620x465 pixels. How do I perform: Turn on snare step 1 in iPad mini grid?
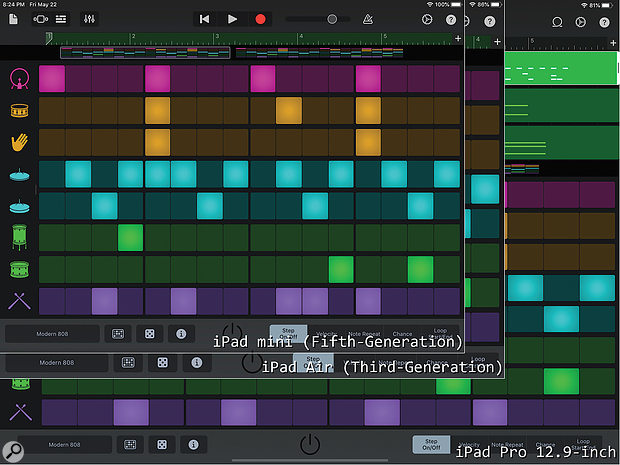[52, 111]
